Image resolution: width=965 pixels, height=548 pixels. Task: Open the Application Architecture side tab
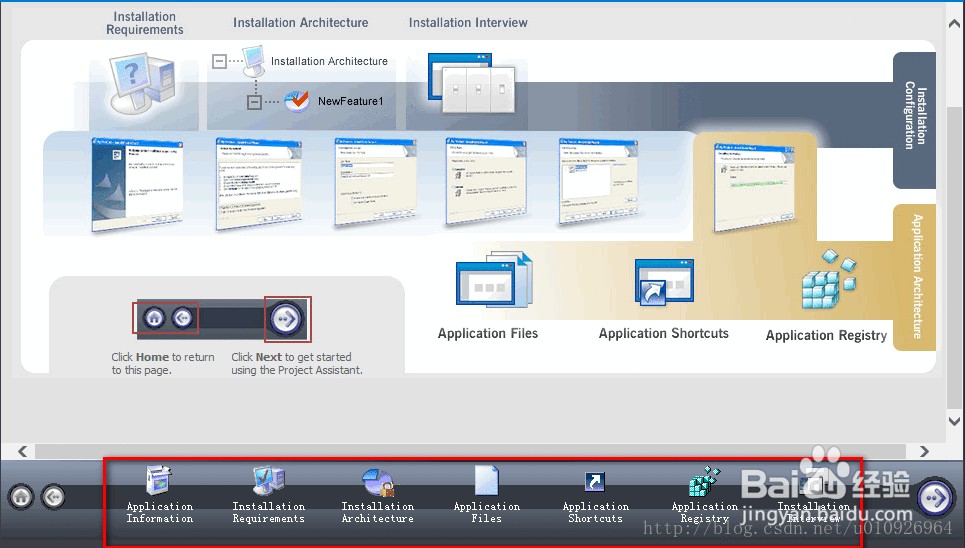coord(915,277)
